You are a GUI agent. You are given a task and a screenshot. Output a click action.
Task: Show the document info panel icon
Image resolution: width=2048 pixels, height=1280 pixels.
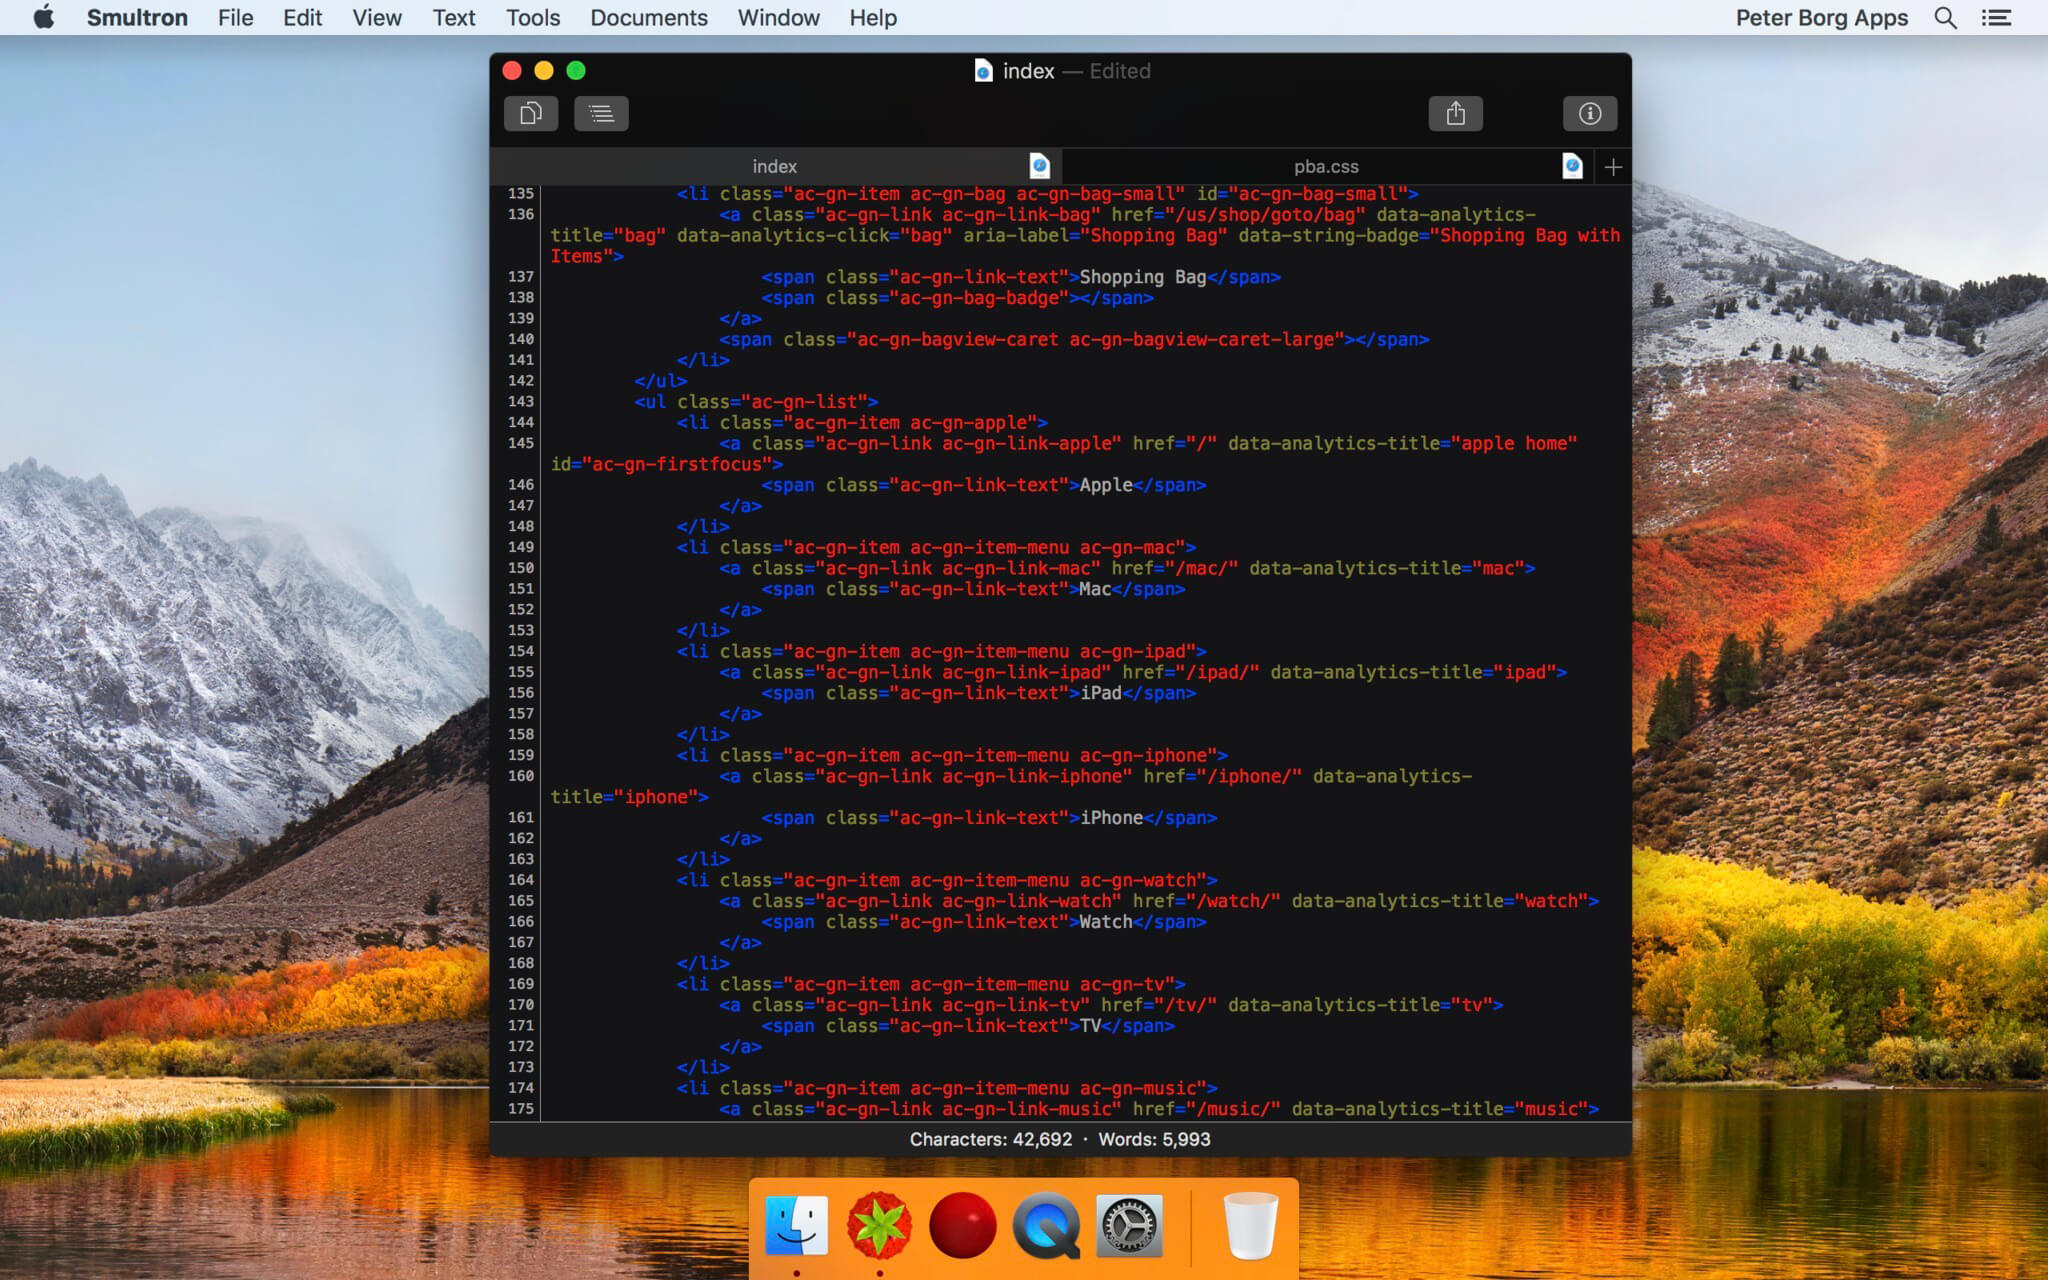[x=1589, y=114]
